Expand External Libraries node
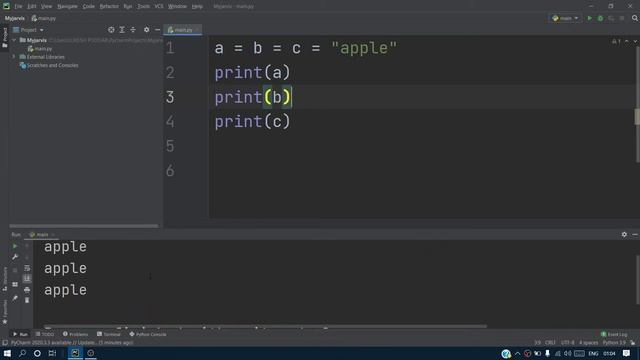 [x=14, y=57]
